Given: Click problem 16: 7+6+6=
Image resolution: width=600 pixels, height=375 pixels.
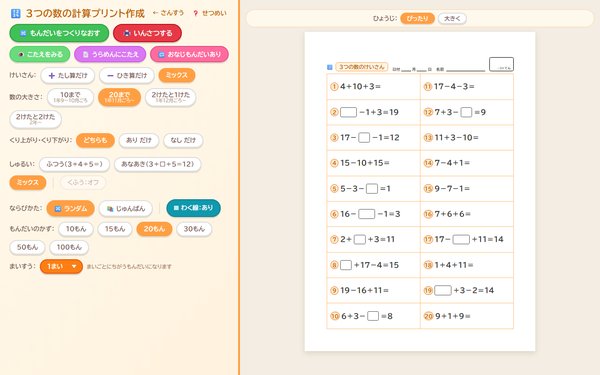Looking at the screenshot, I should tap(452, 214).
